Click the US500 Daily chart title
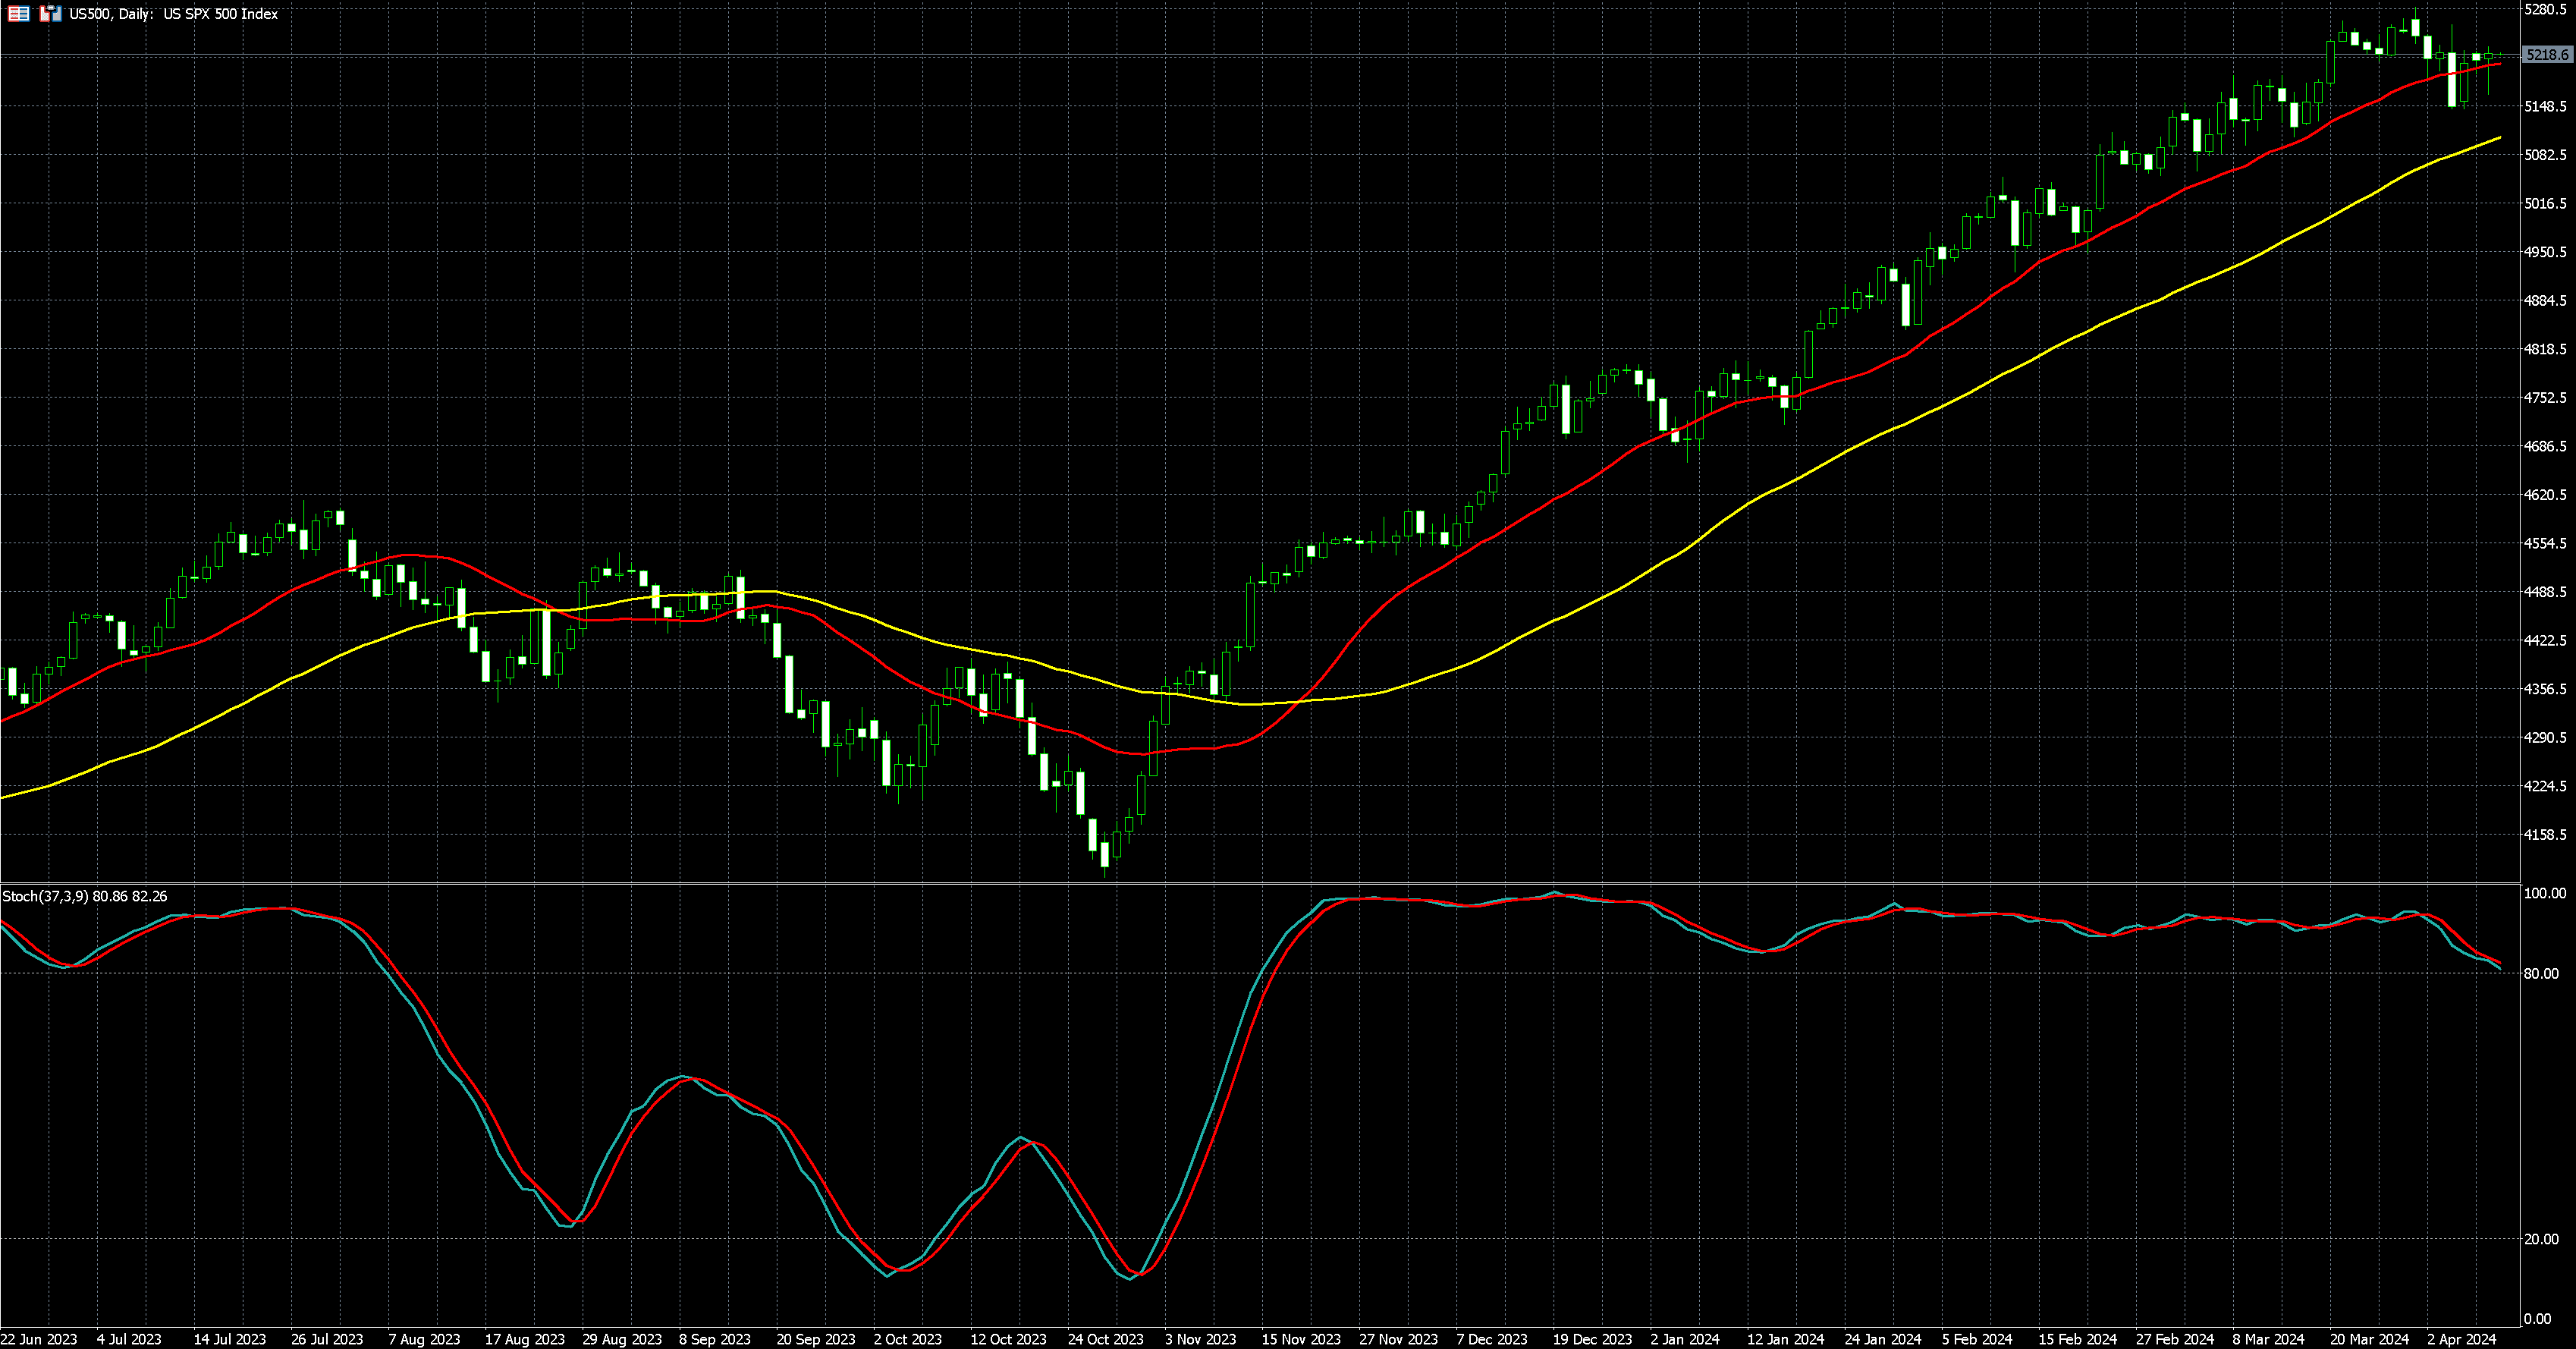 pyautogui.click(x=173, y=14)
